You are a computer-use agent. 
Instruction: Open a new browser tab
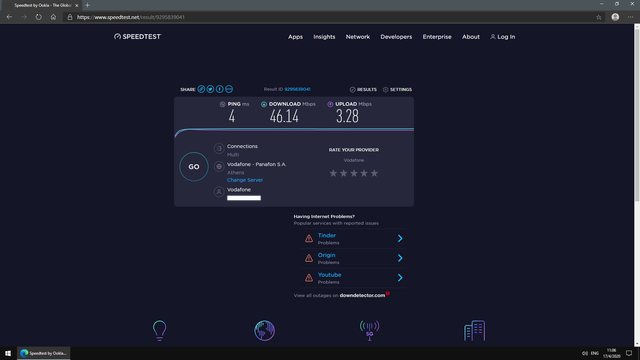point(87,5)
